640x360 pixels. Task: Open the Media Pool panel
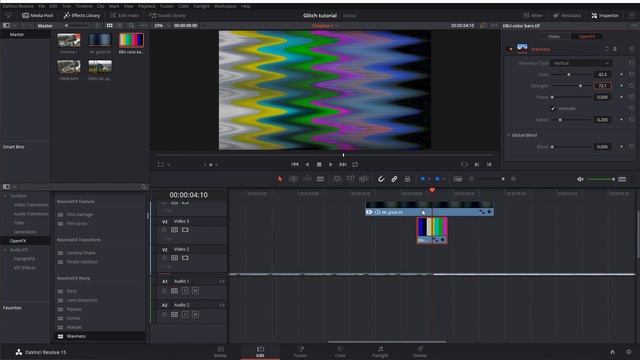(38, 16)
